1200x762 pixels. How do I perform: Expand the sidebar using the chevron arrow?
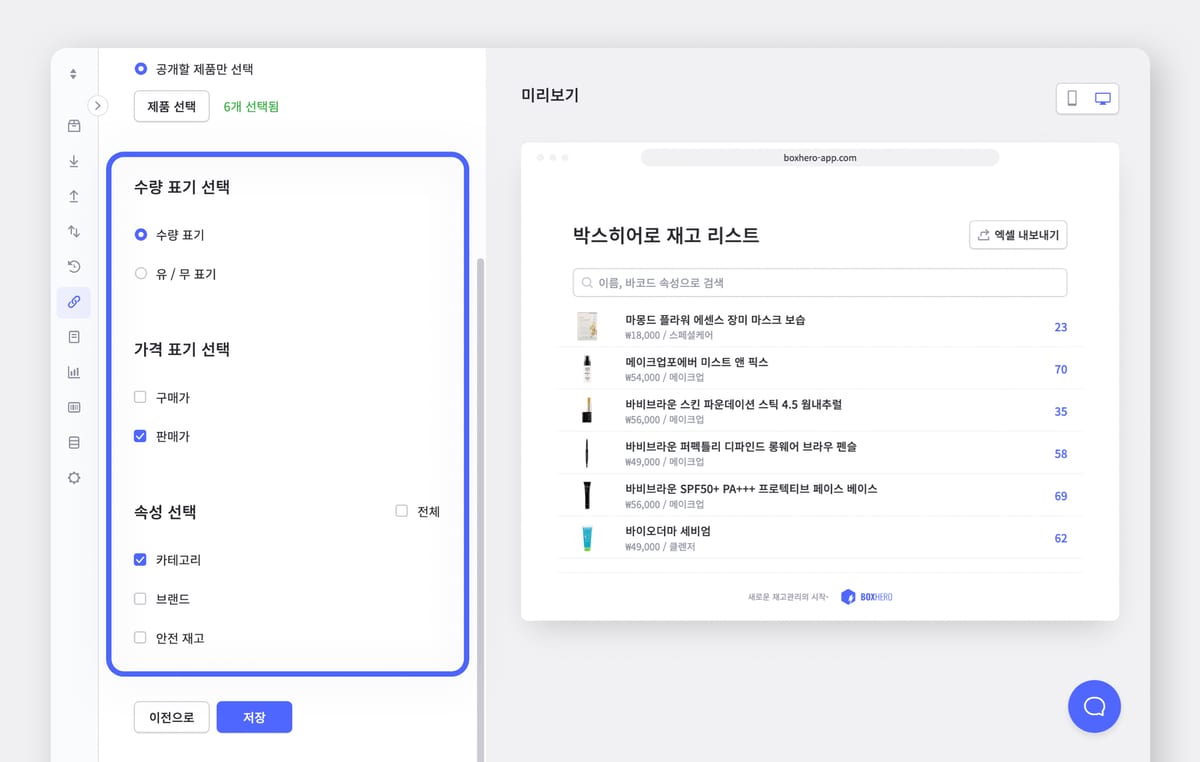[x=97, y=104]
